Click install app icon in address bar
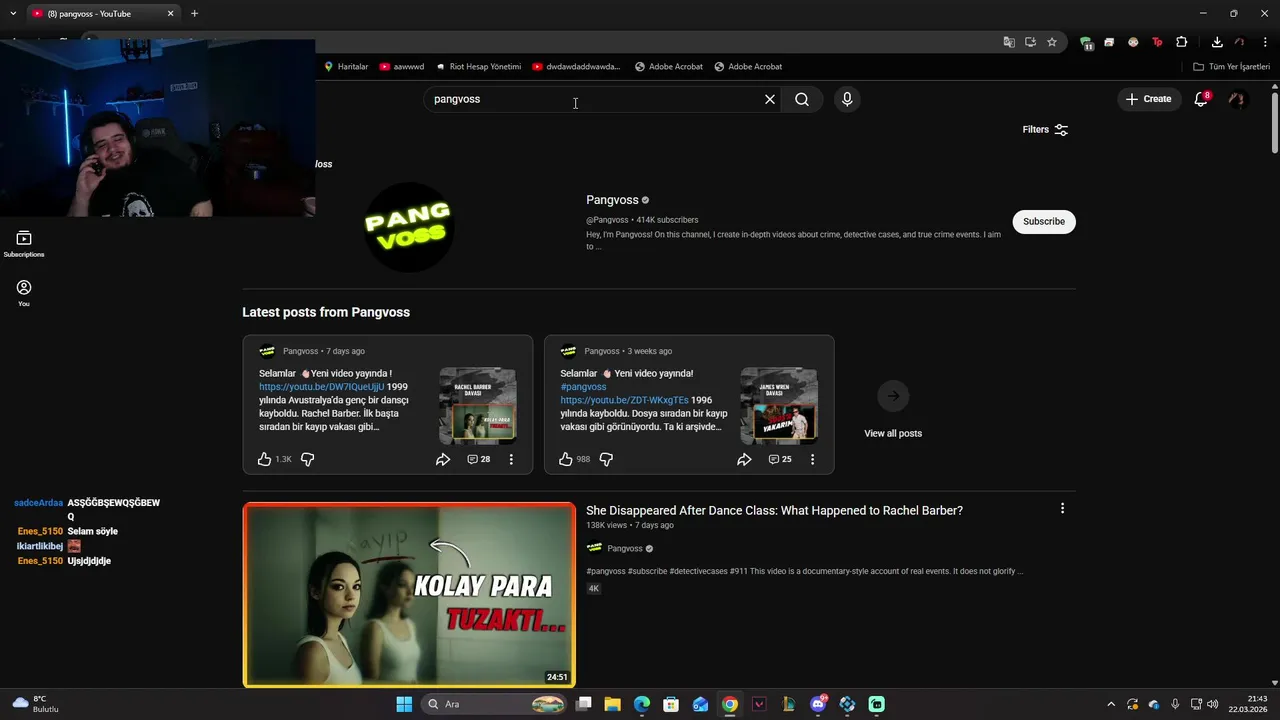Image resolution: width=1280 pixels, height=720 pixels. tap(1030, 42)
